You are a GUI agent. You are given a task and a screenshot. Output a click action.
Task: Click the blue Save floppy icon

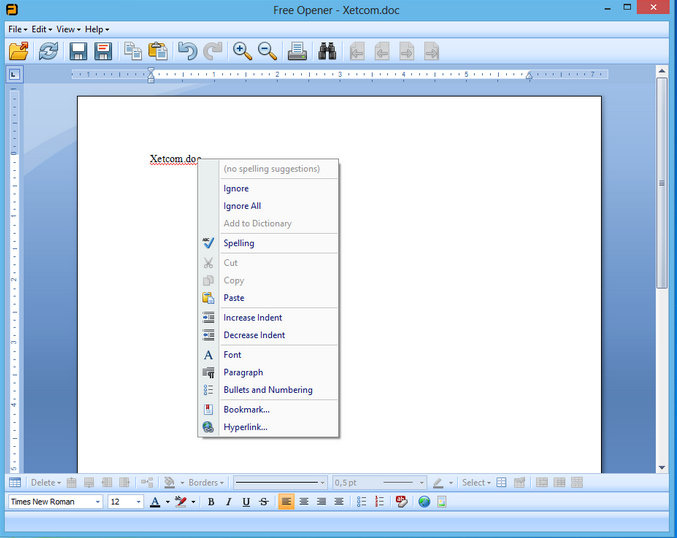point(78,51)
